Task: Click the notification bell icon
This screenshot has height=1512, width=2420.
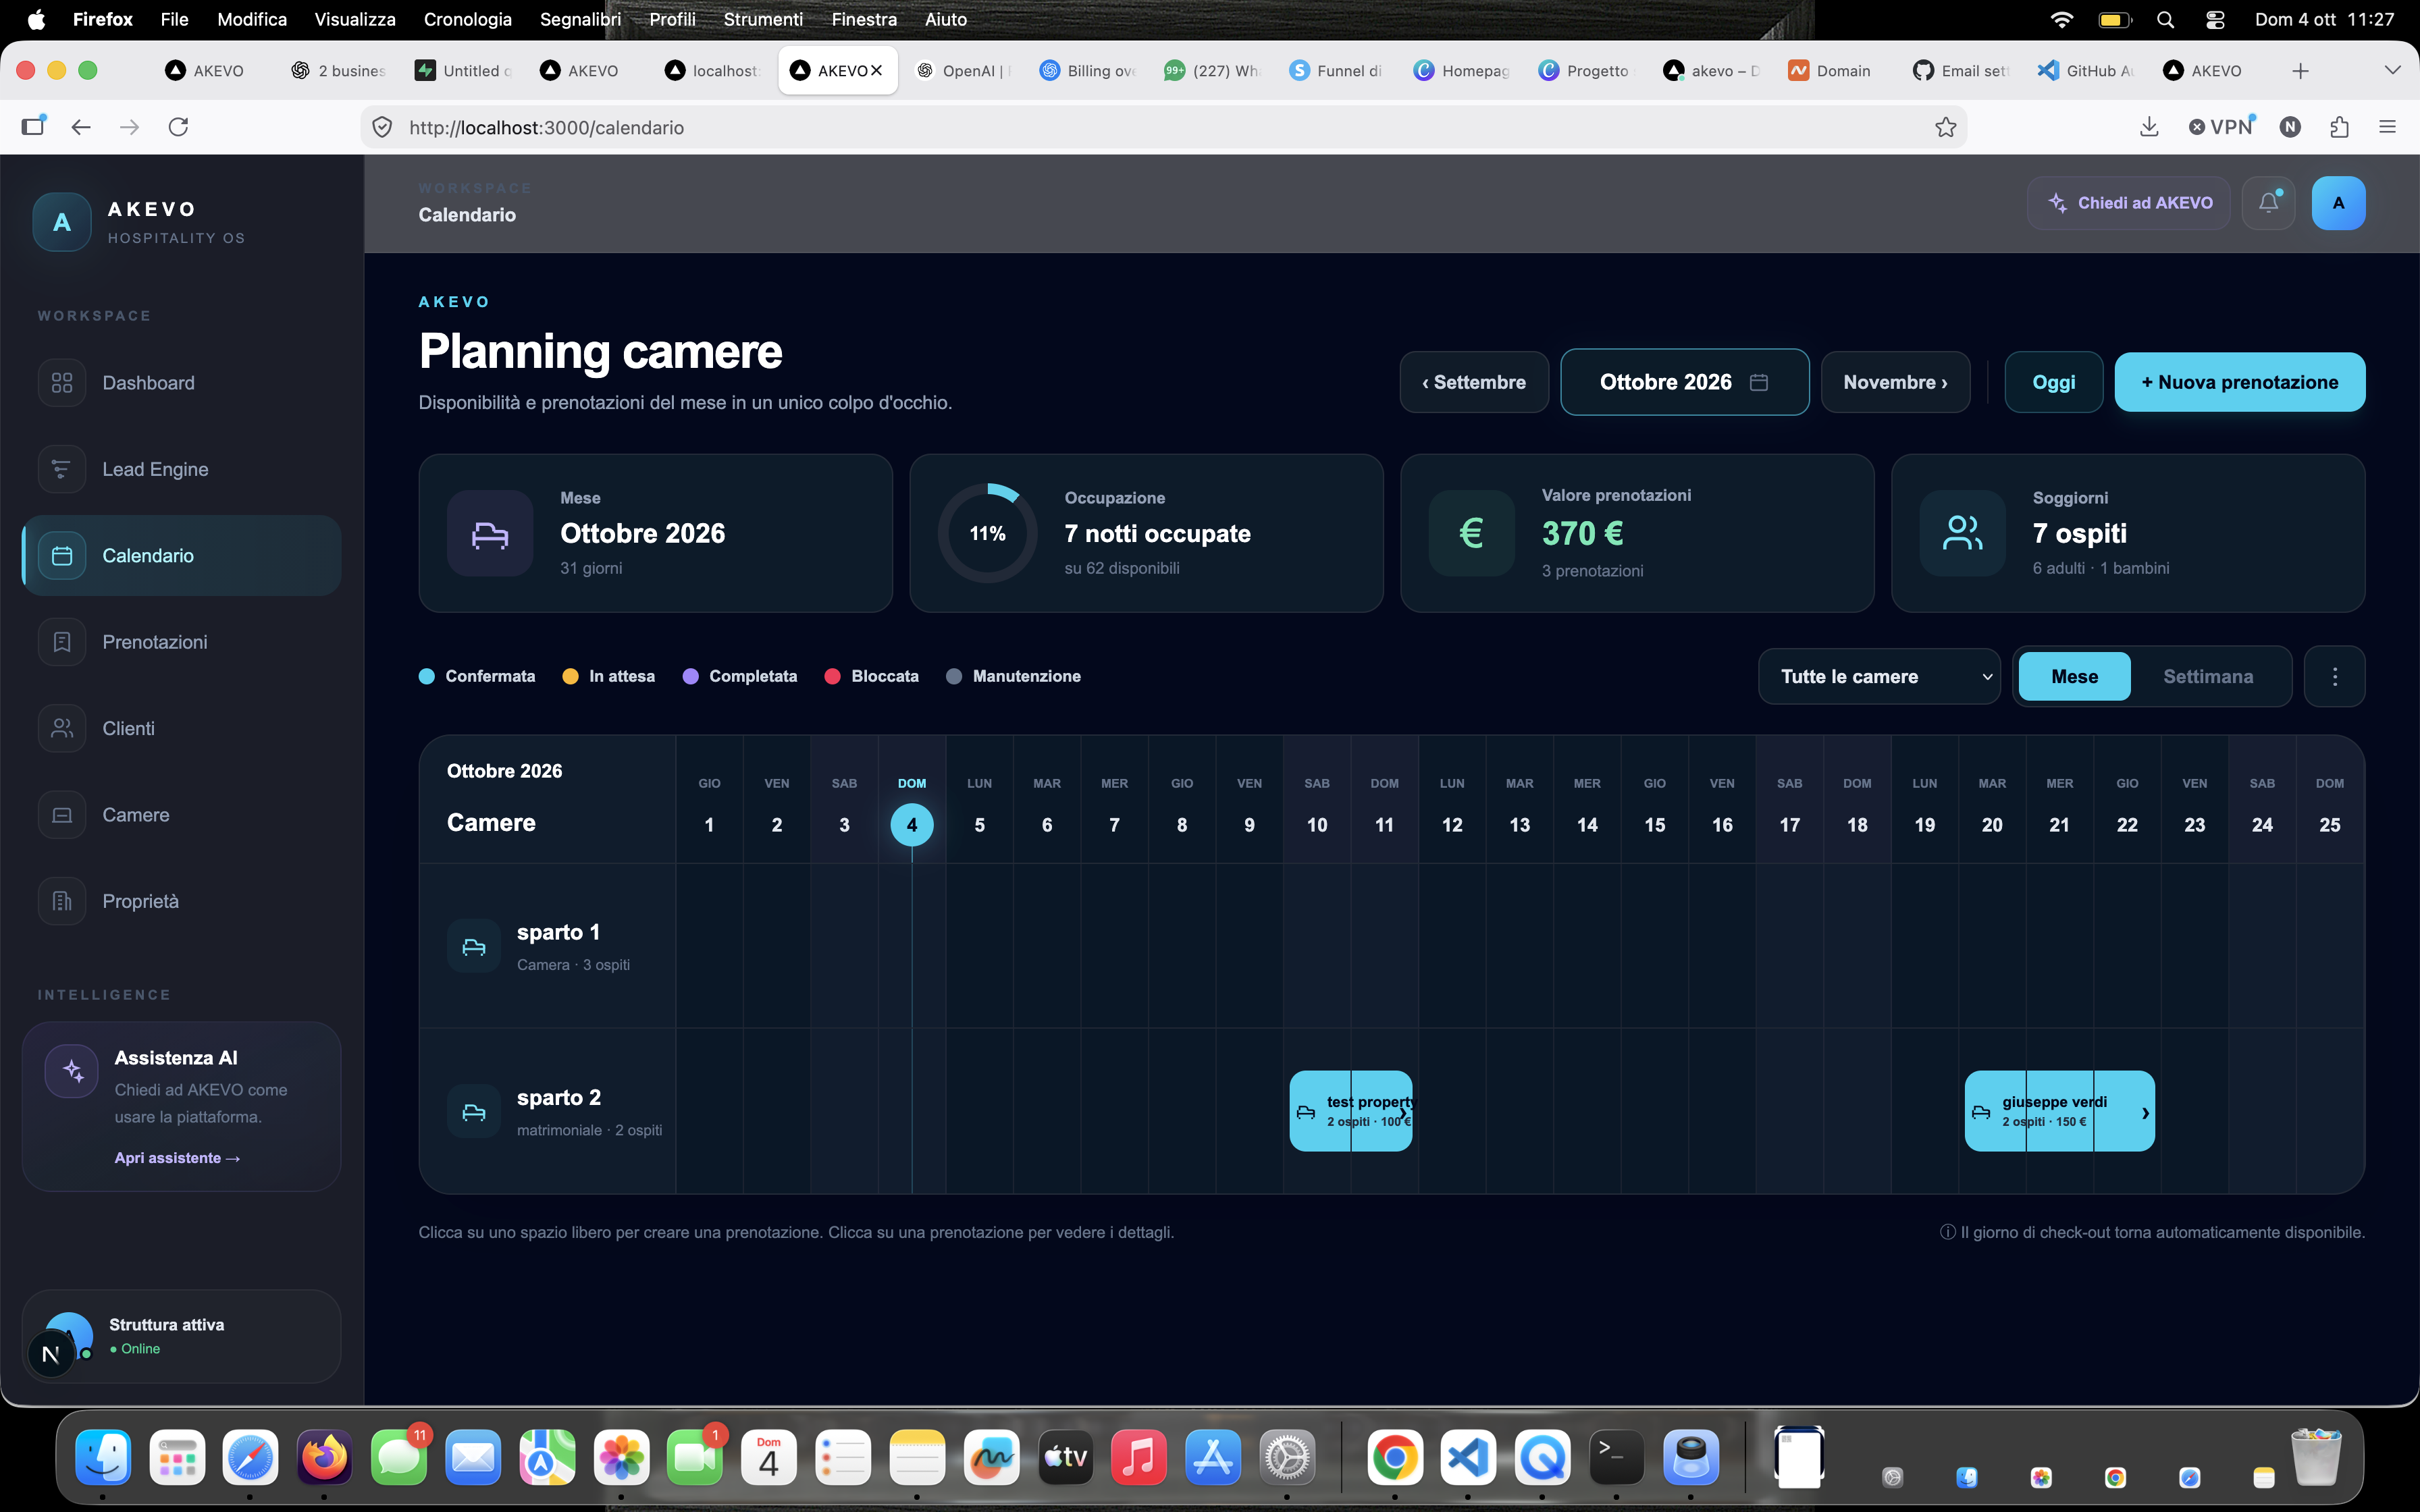Action: 2268,203
